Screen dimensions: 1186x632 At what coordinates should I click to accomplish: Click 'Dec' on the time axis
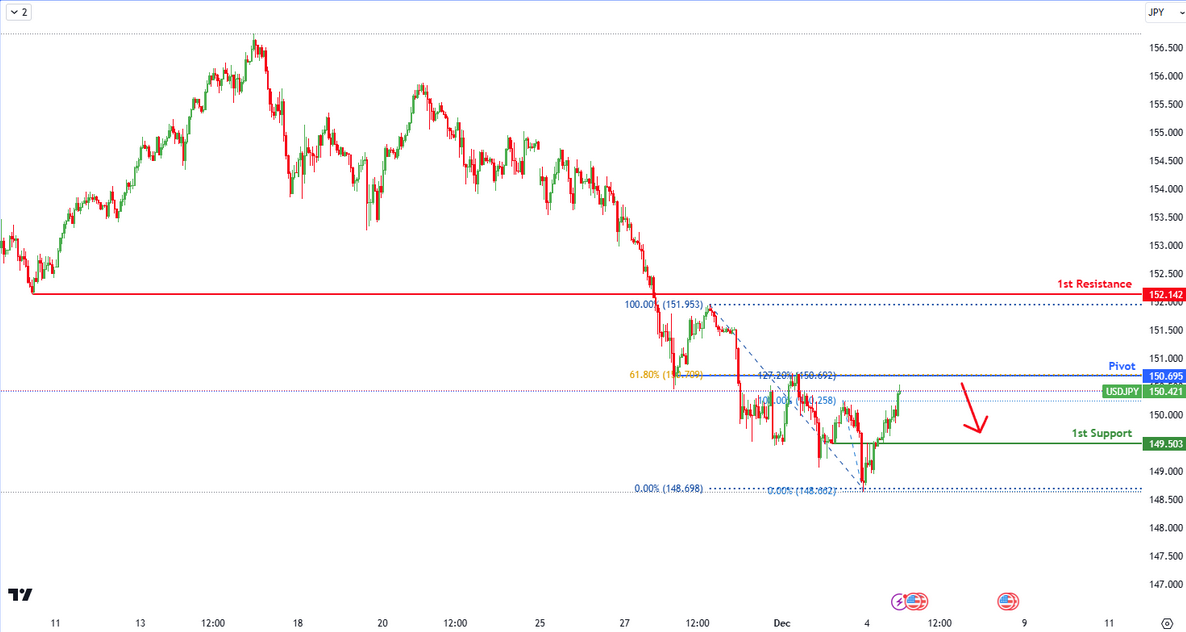781,624
